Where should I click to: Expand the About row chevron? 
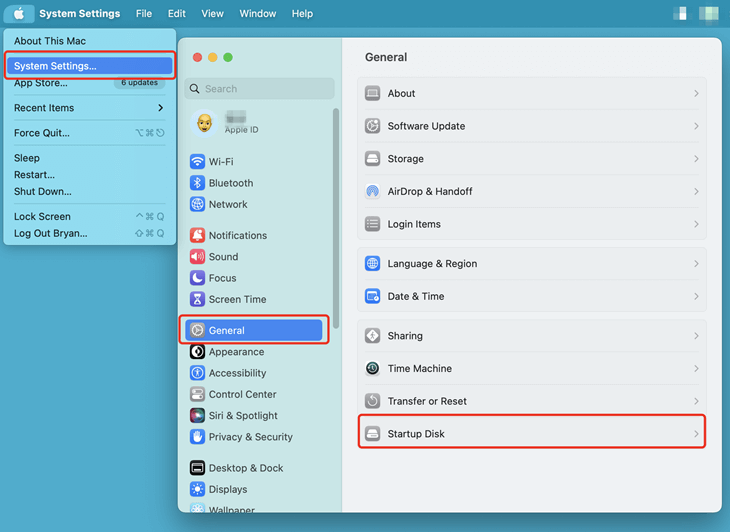click(696, 94)
